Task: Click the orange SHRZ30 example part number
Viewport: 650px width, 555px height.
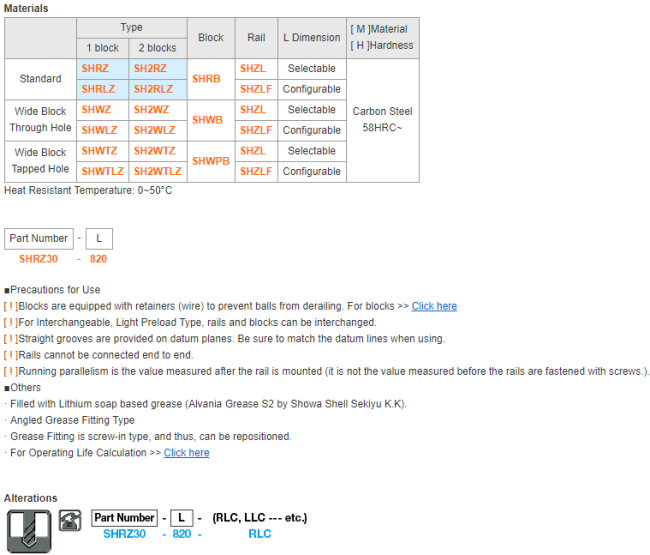Action: pyautogui.click(x=38, y=259)
